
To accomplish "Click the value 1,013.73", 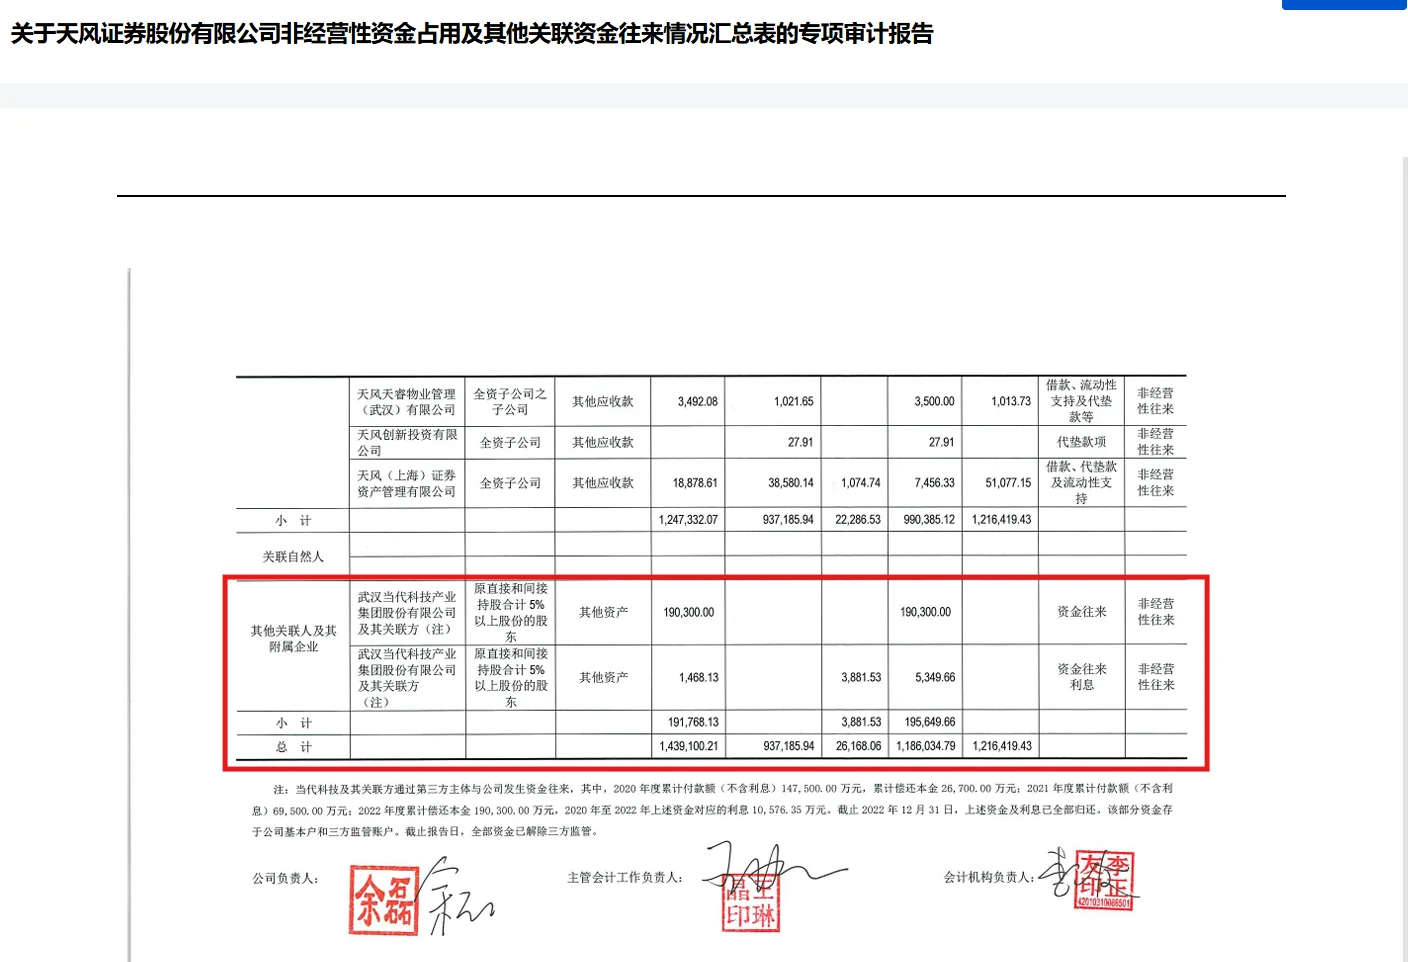I will coord(1011,402).
